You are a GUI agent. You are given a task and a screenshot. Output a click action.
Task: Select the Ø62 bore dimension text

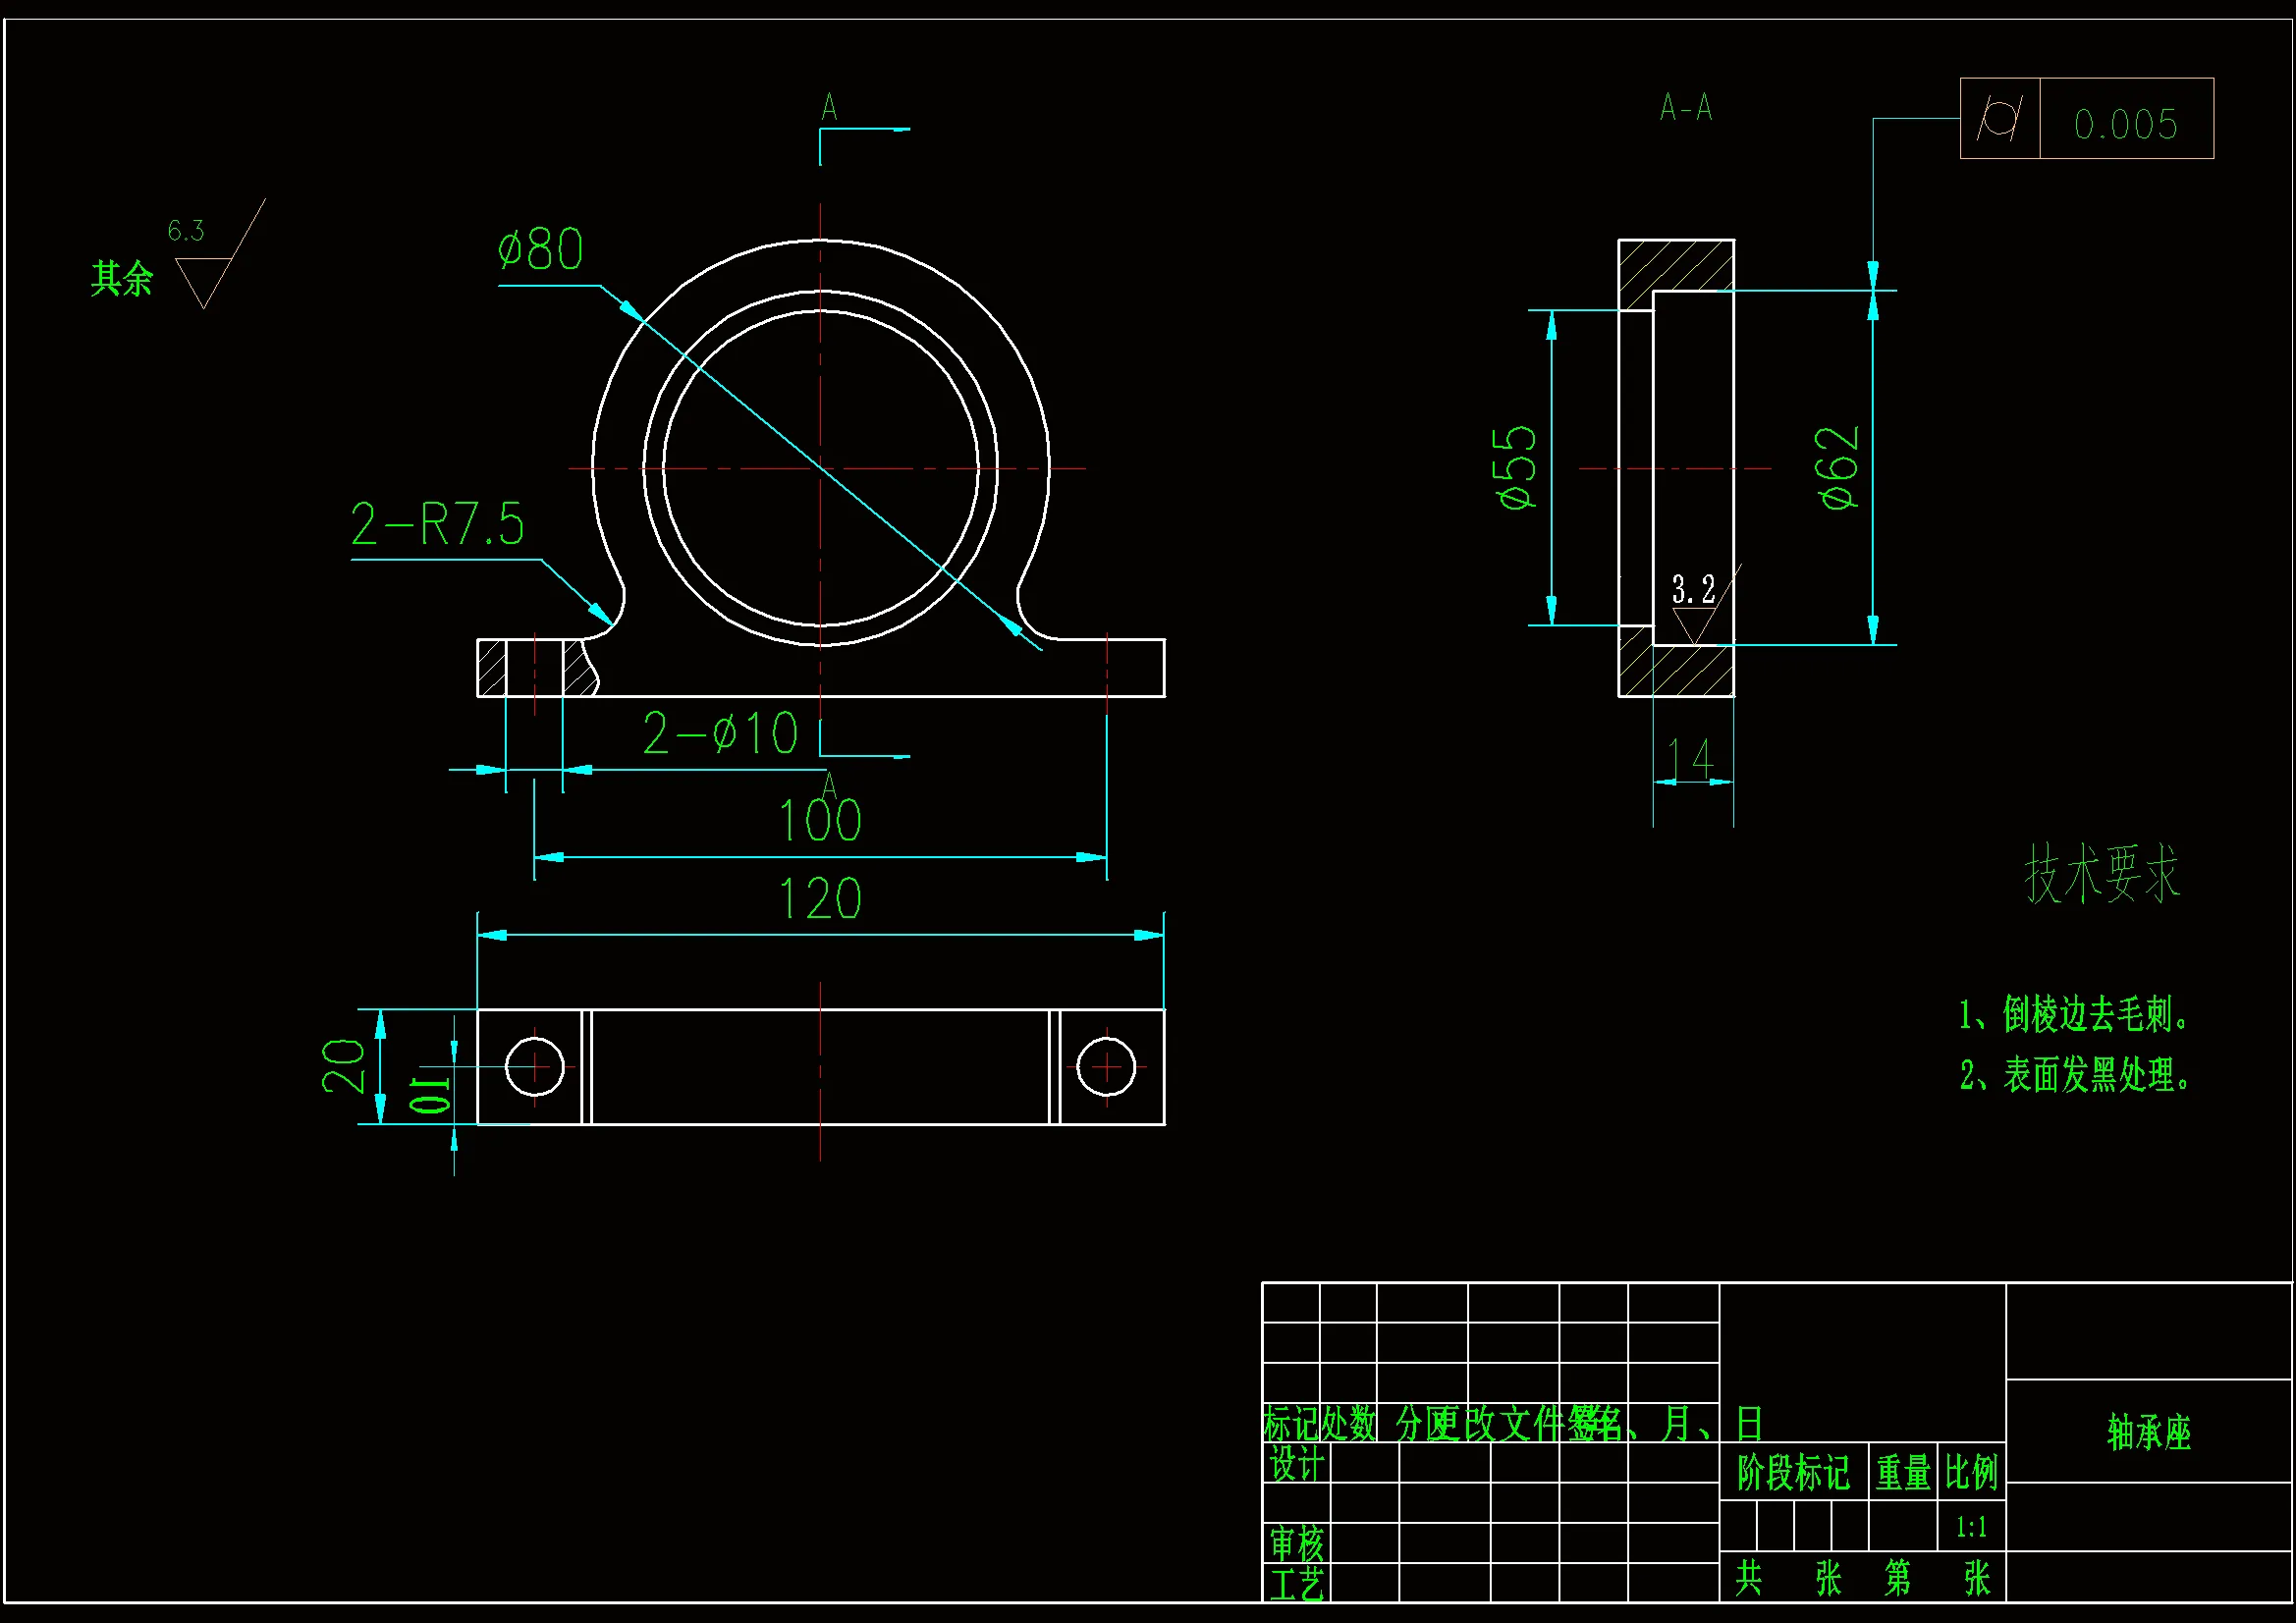[1839, 468]
